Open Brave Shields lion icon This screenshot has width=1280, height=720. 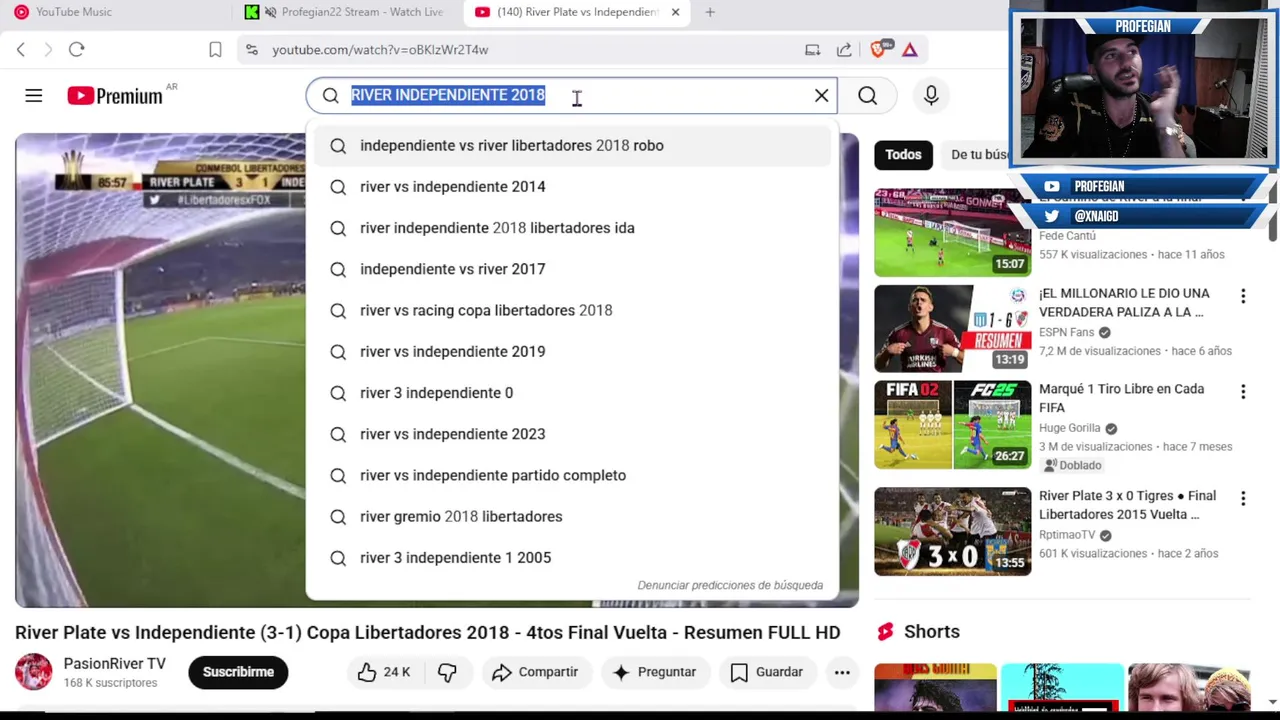tap(879, 50)
